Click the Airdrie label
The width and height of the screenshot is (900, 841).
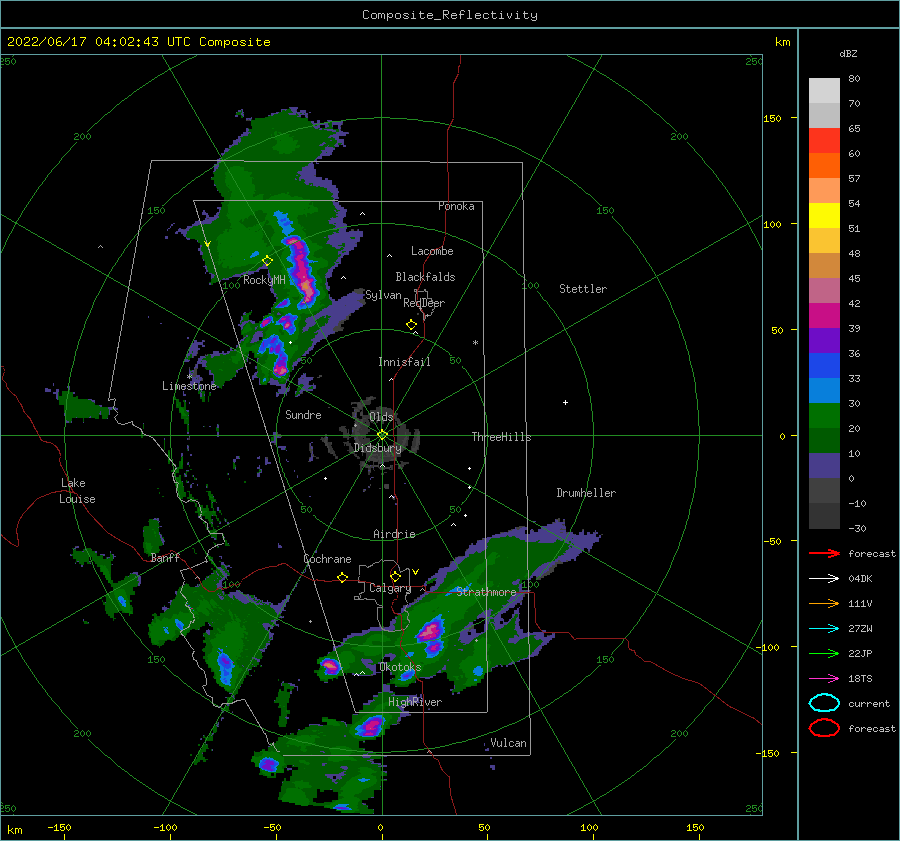[394, 534]
